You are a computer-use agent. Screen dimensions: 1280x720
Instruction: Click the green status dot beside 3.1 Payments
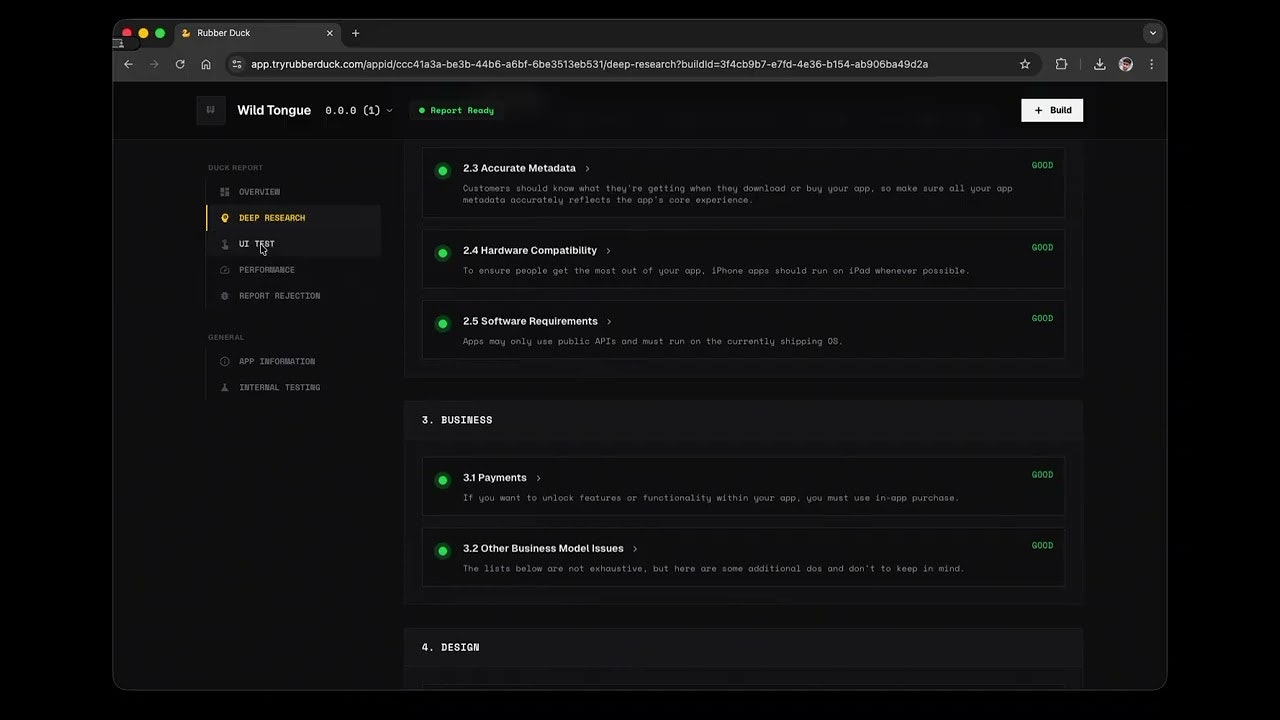(x=442, y=479)
